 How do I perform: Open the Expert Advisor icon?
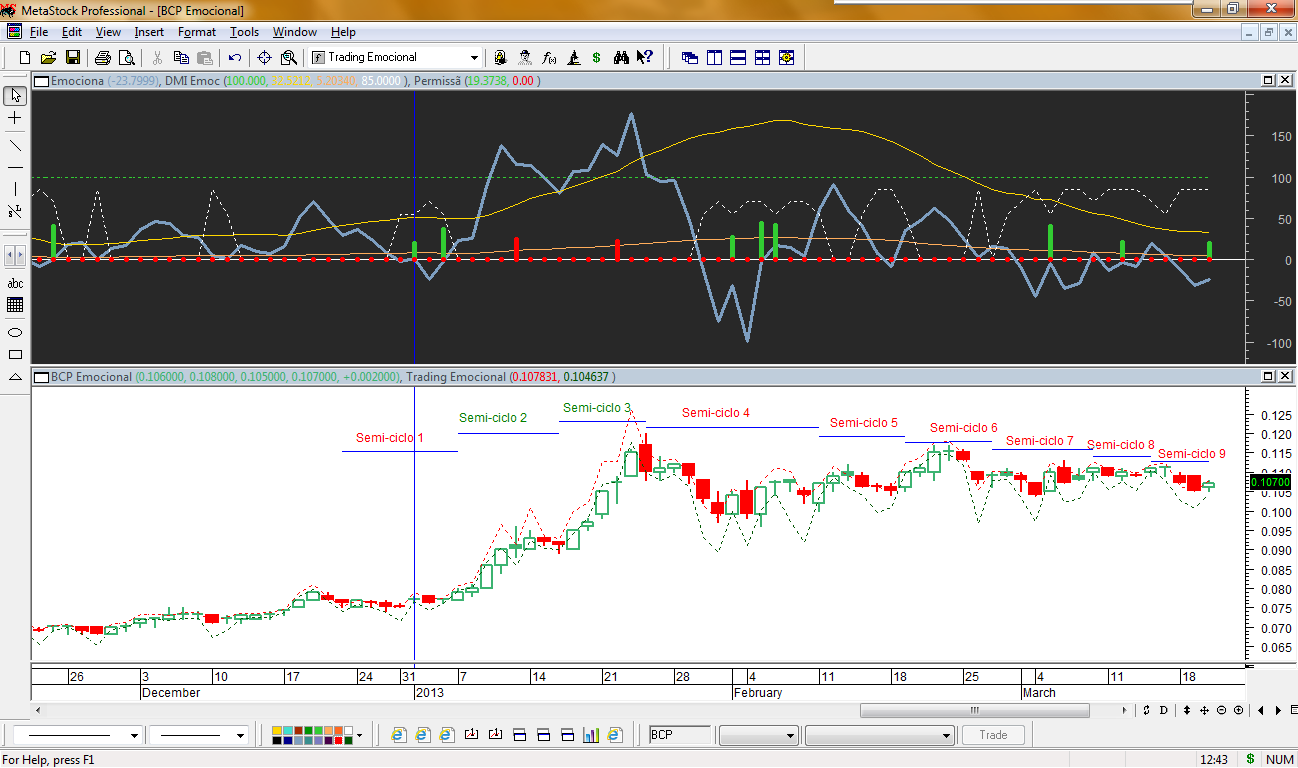500,57
